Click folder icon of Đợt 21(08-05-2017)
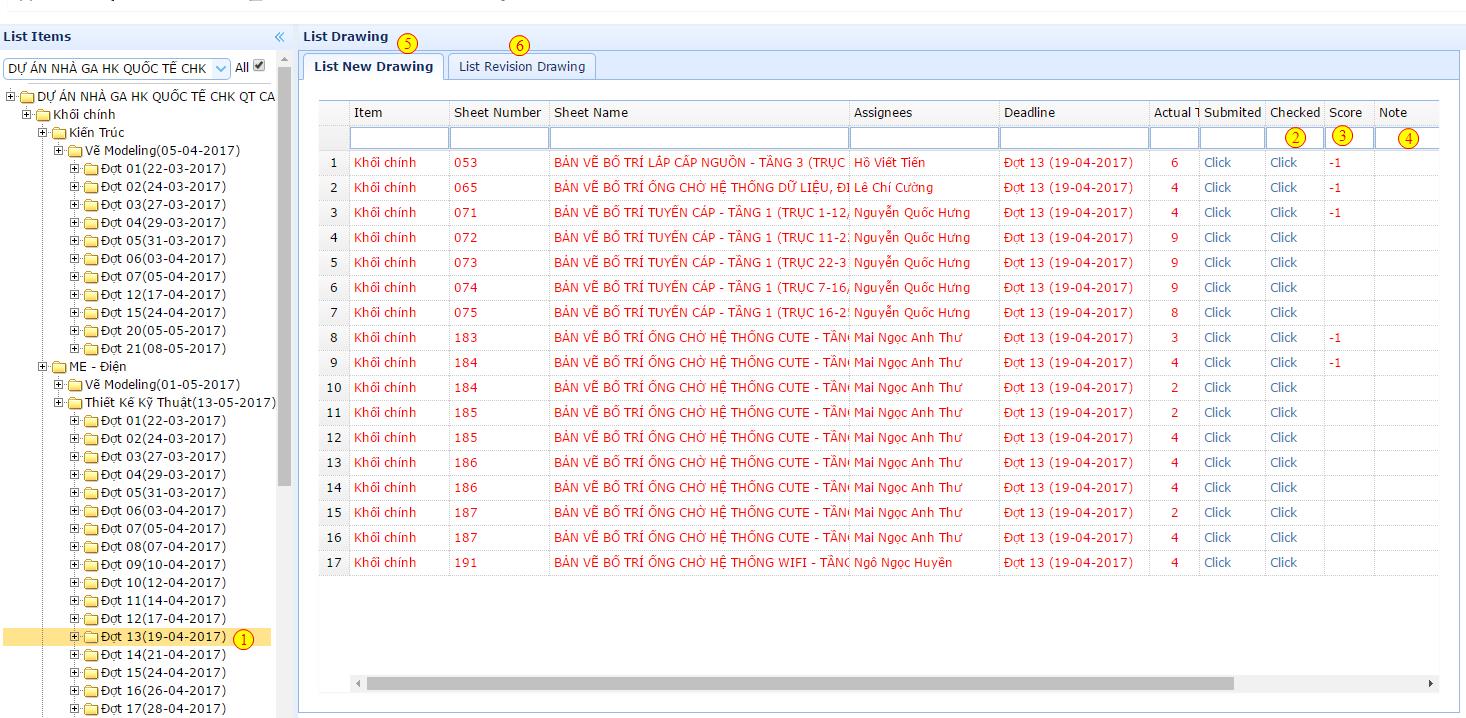1466x718 pixels. tap(91, 349)
